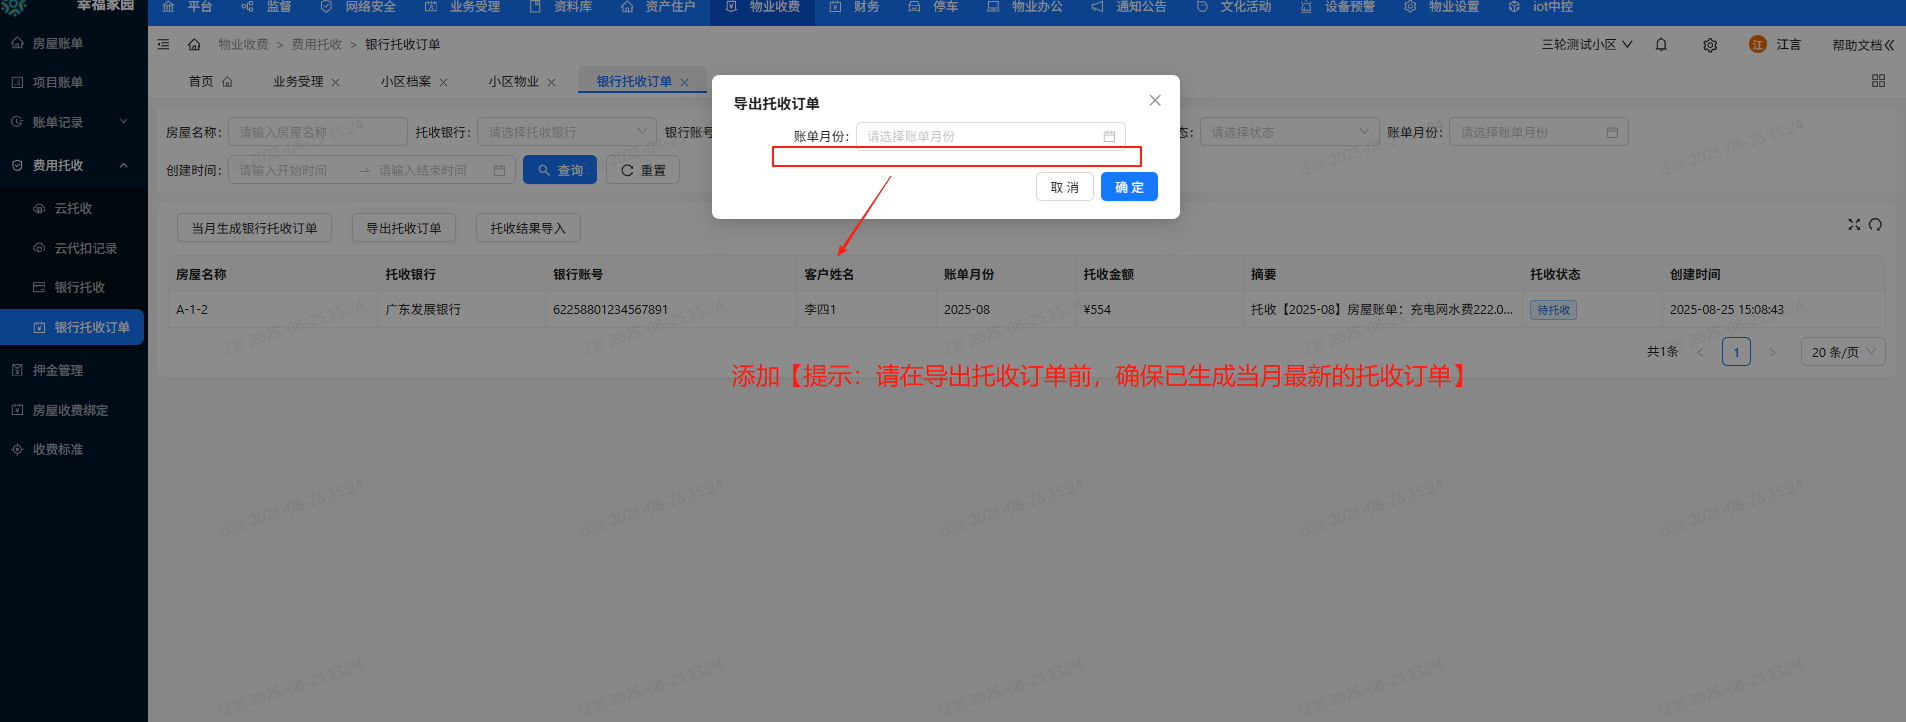
Task: Switch to the 业务受理 page tab
Action: [x=298, y=82]
